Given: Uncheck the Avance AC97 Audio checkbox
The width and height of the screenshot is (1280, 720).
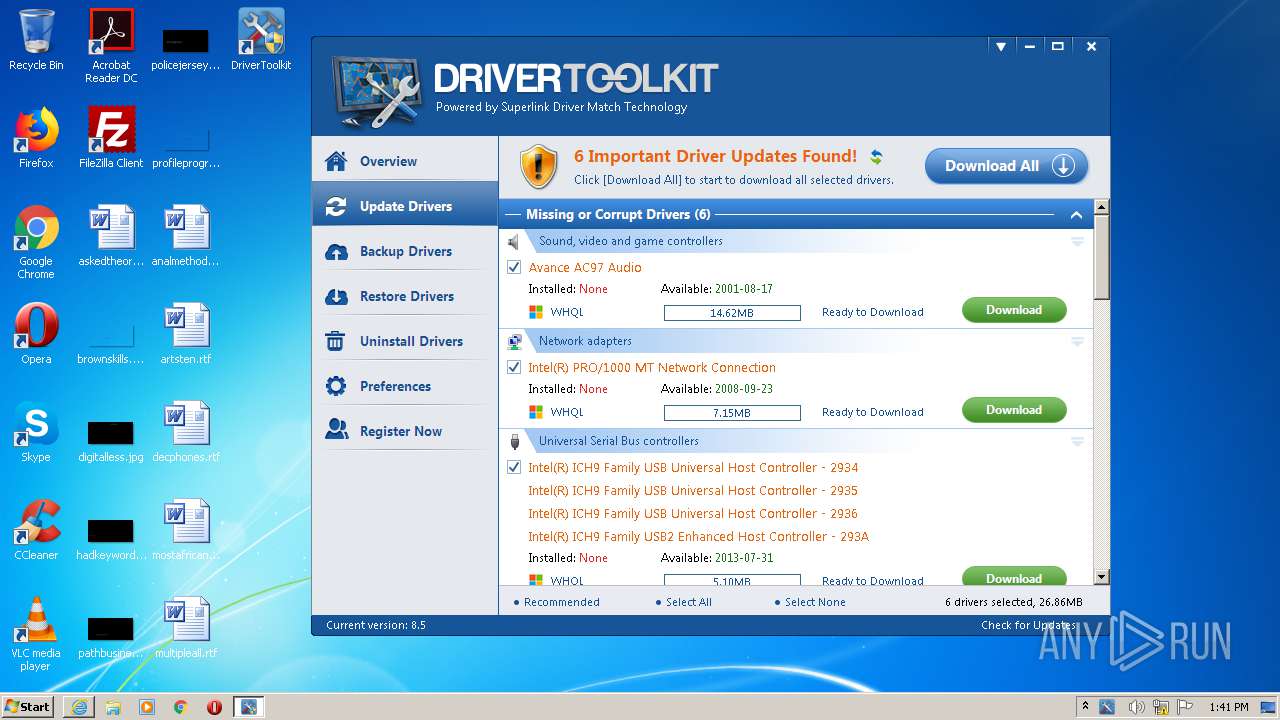Looking at the screenshot, I should click(x=514, y=267).
